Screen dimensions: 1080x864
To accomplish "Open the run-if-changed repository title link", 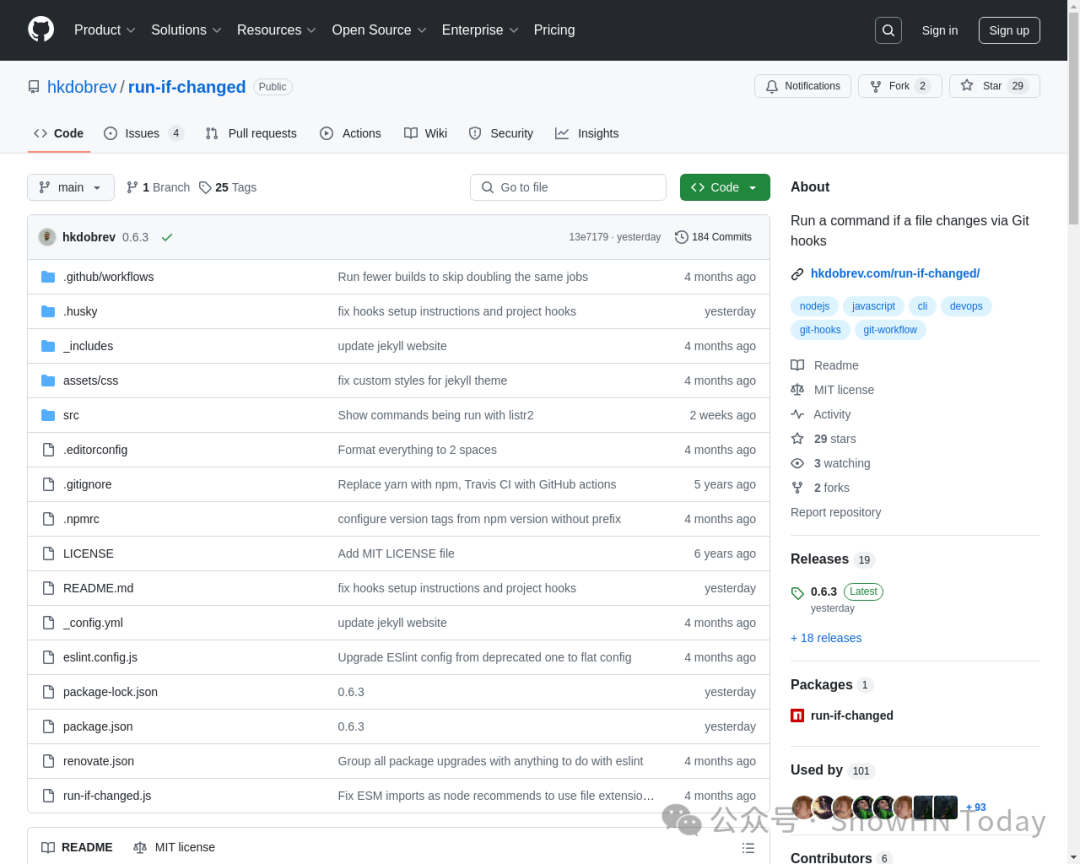I will (x=187, y=87).
